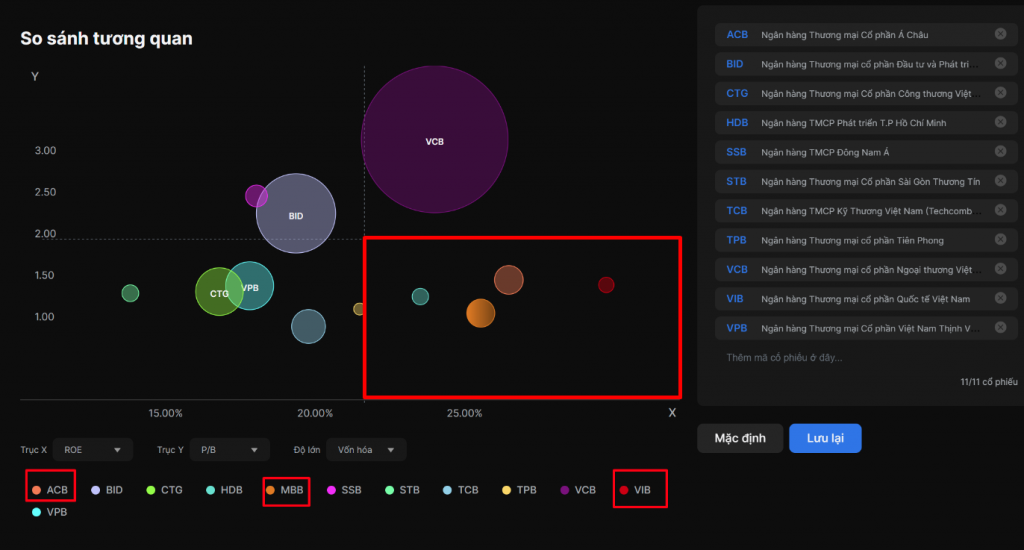Click the Lưu lại button

pos(824,438)
